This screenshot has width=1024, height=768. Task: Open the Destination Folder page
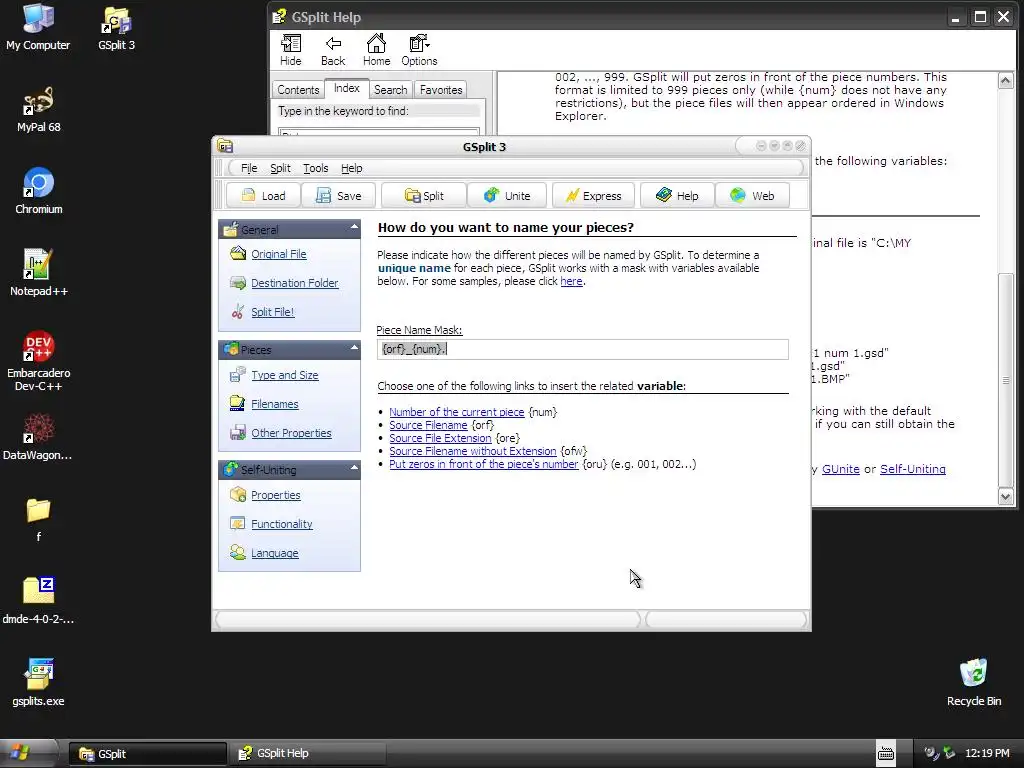click(x=295, y=283)
